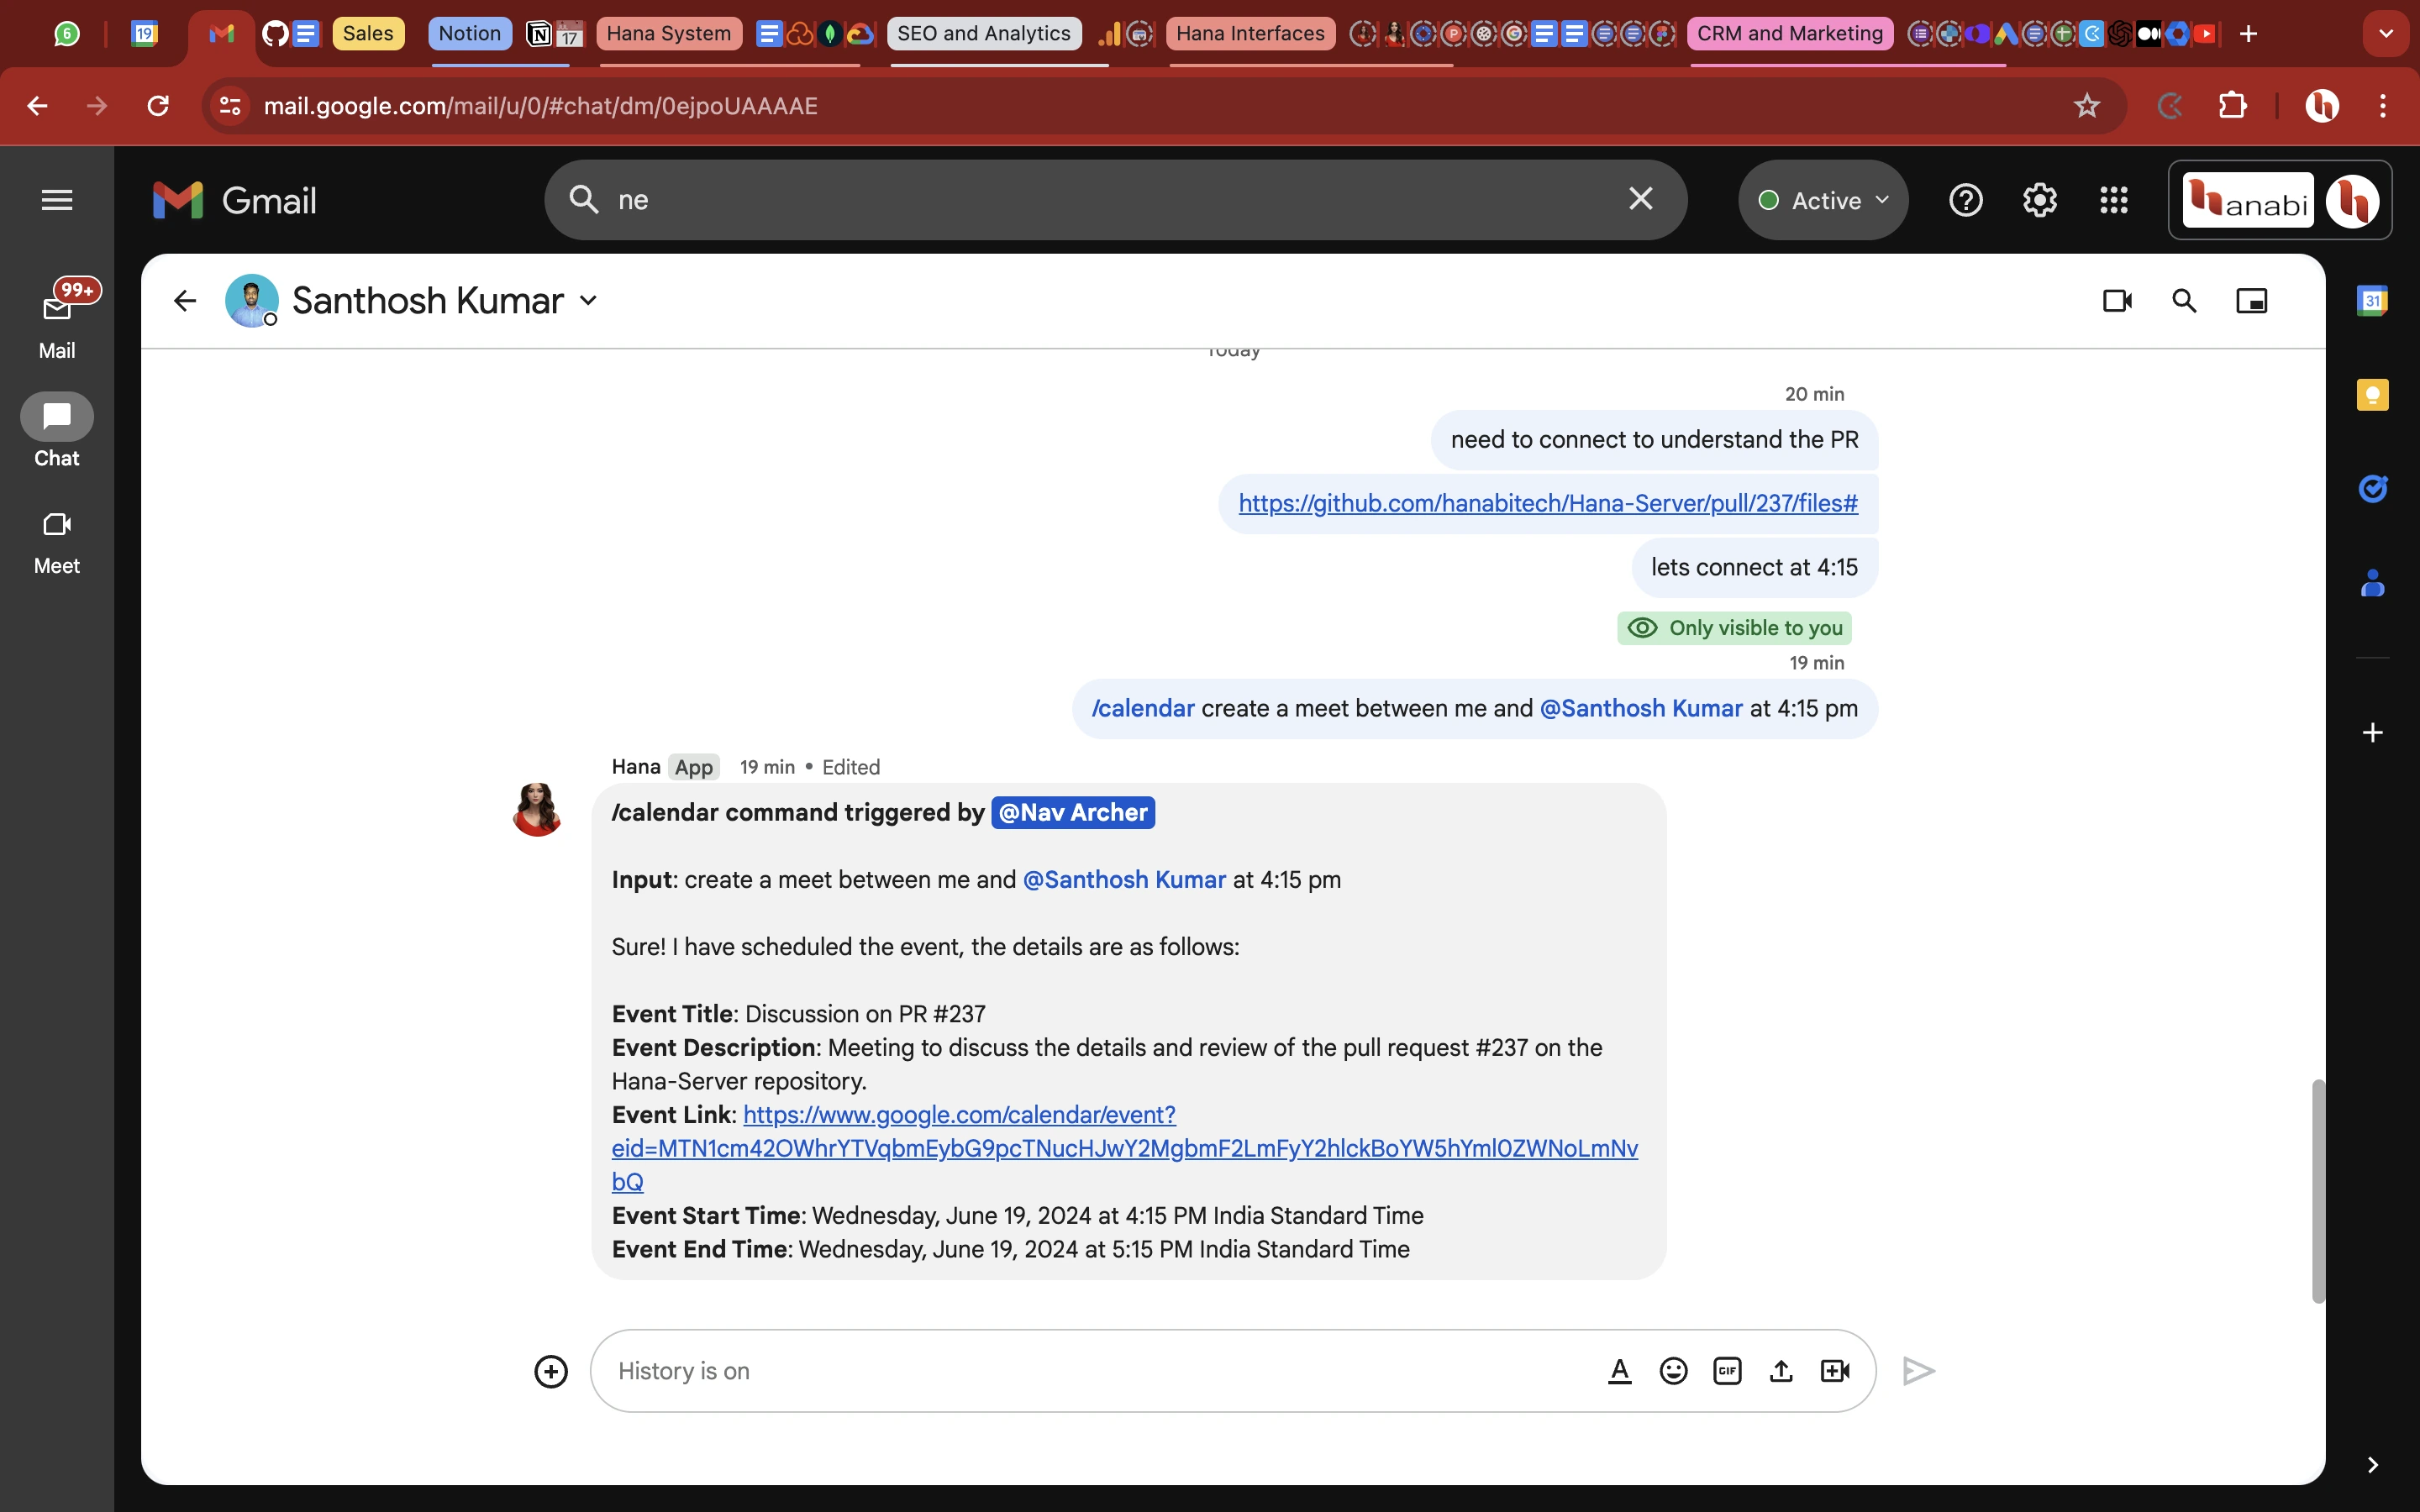This screenshot has width=2420, height=1512.
Task: Insert a GIF into the message
Action: click(x=1727, y=1371)
